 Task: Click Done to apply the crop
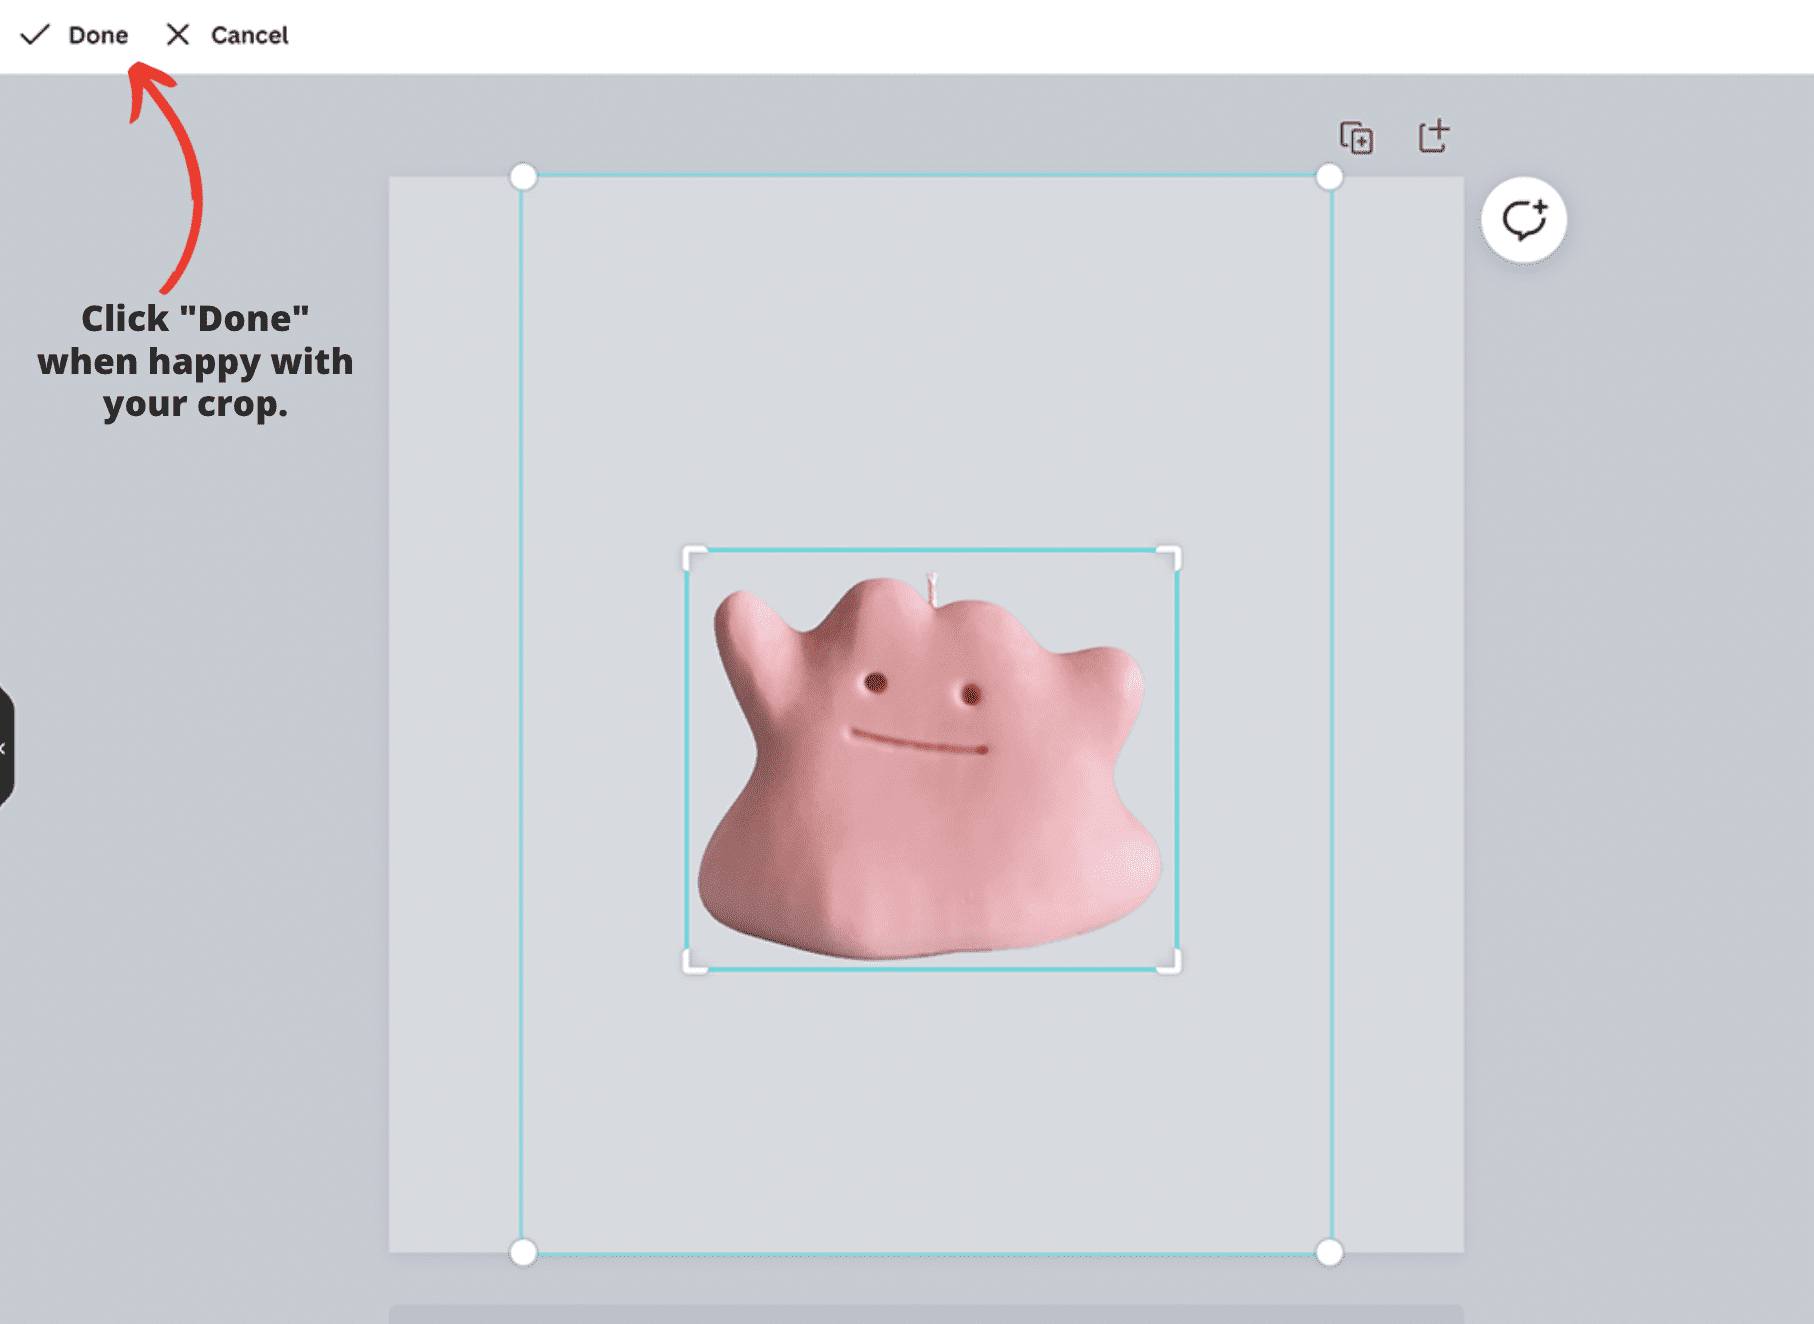point(75,35)
